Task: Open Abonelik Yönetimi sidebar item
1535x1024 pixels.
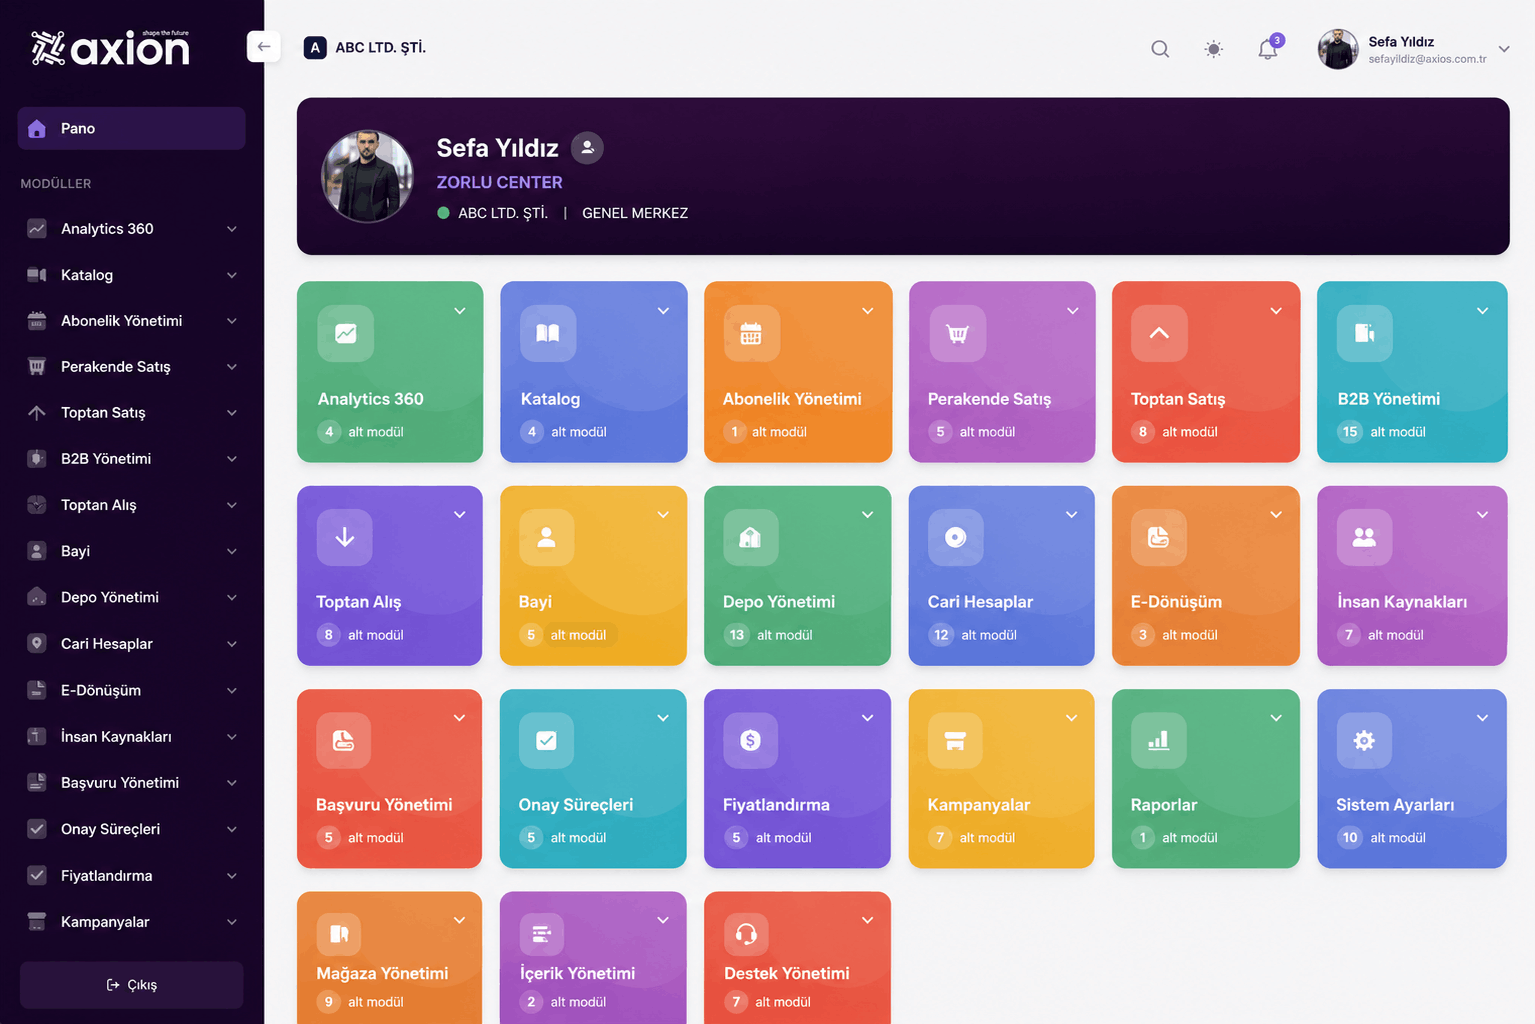Action: 132,321
